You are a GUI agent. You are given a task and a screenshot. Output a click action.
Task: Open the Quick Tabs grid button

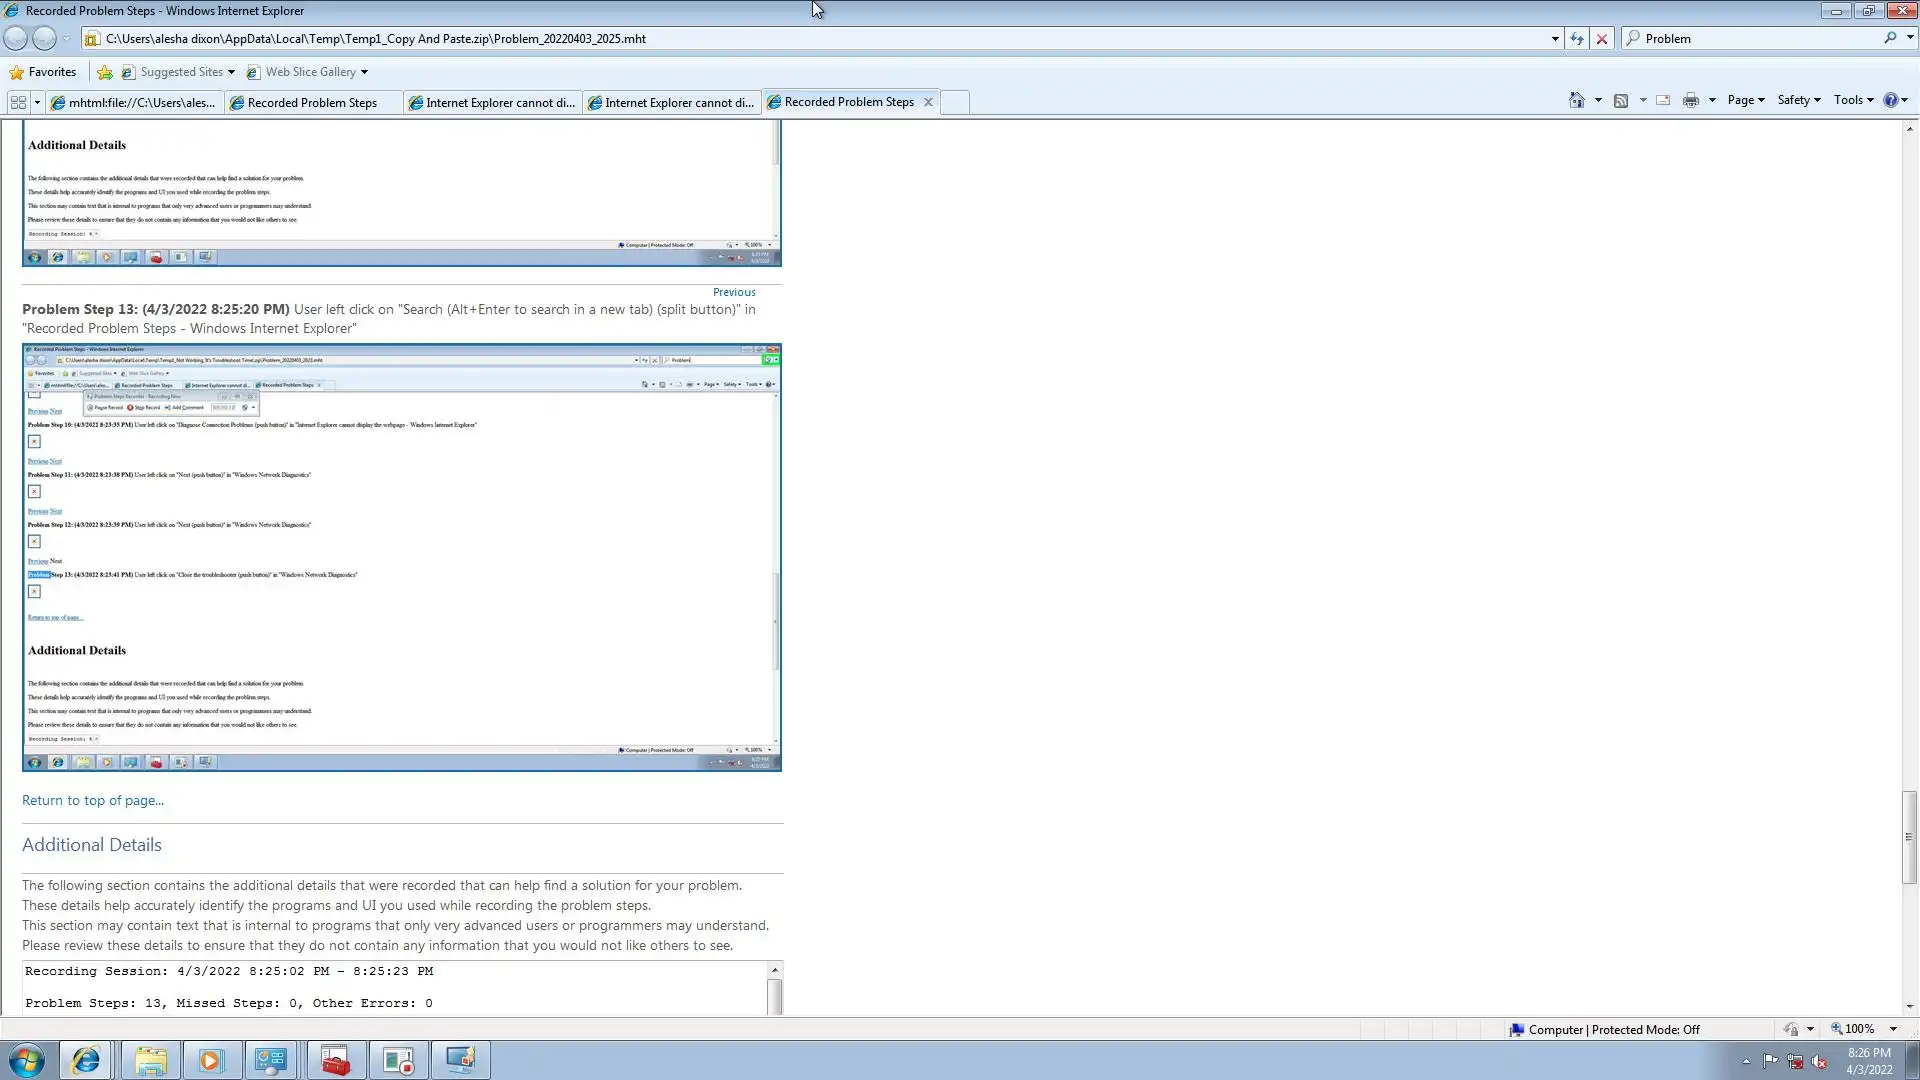[x=18, y=102]
